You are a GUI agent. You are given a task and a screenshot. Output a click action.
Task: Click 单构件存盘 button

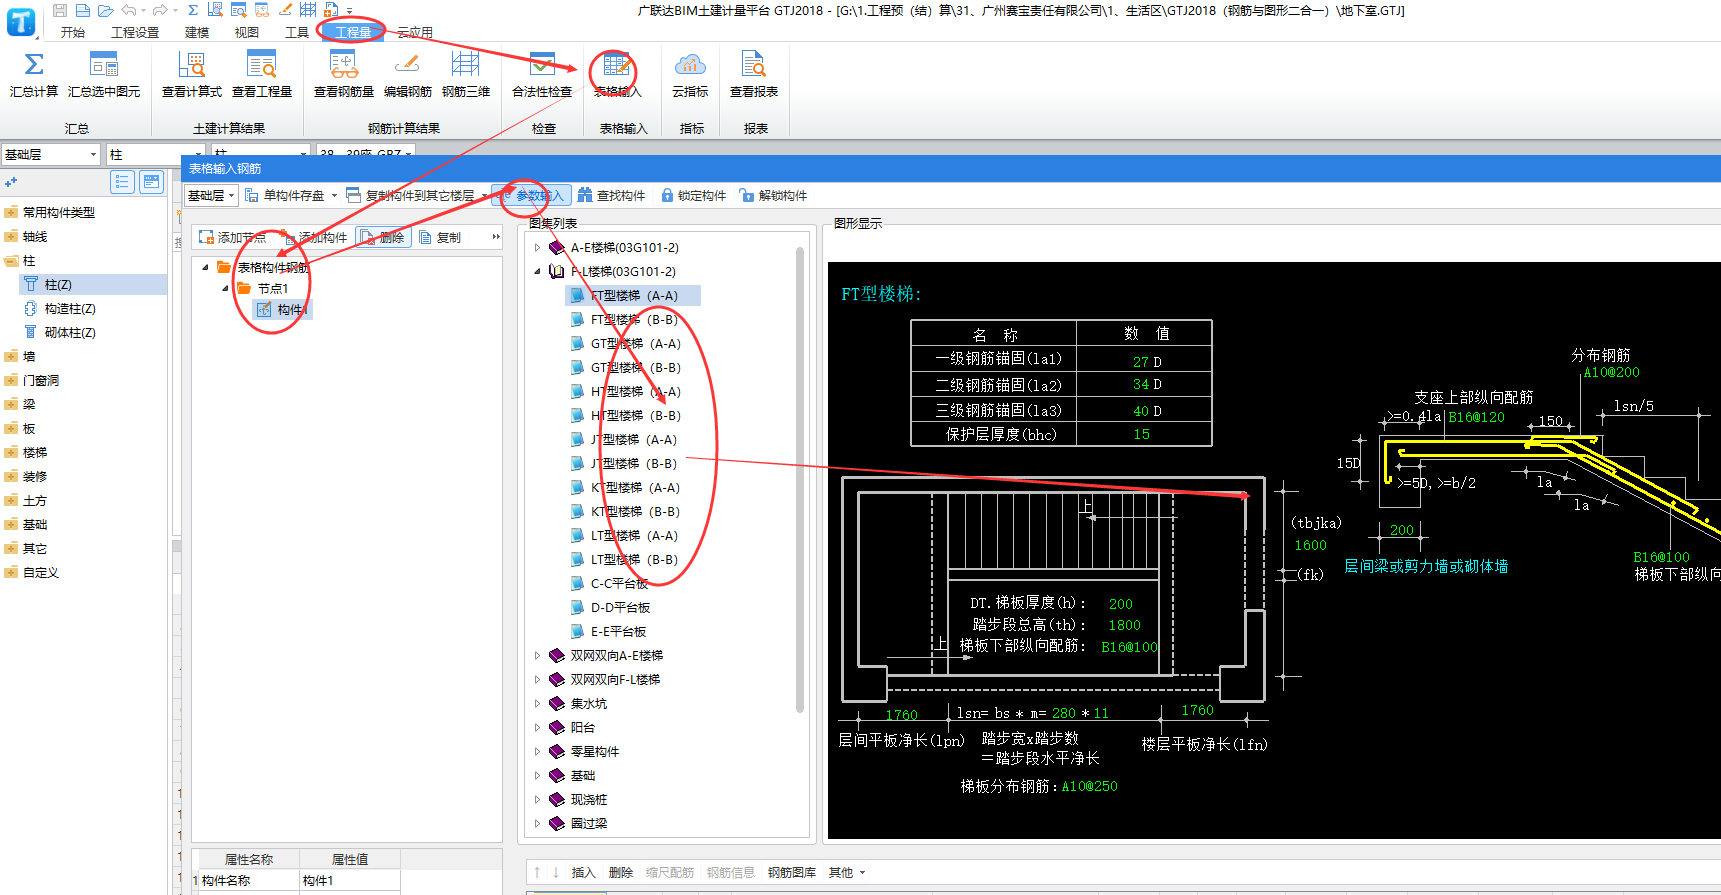pyautogui.click(x=285, y=195)
